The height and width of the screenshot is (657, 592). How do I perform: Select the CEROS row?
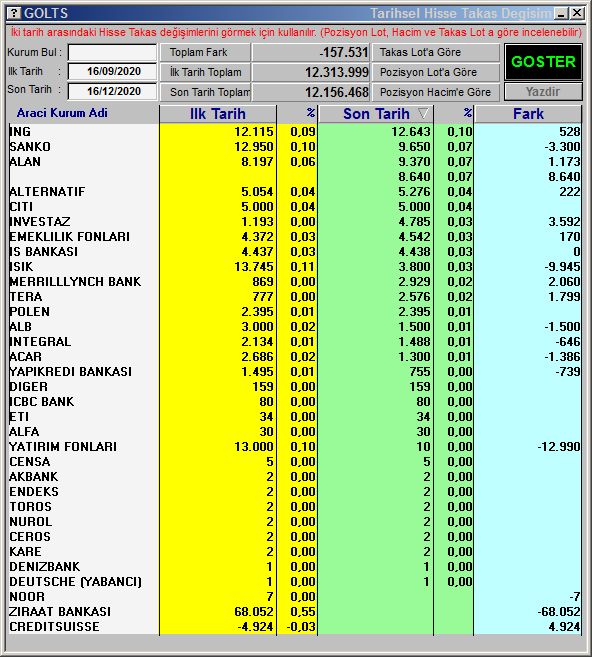pos(295,537)
